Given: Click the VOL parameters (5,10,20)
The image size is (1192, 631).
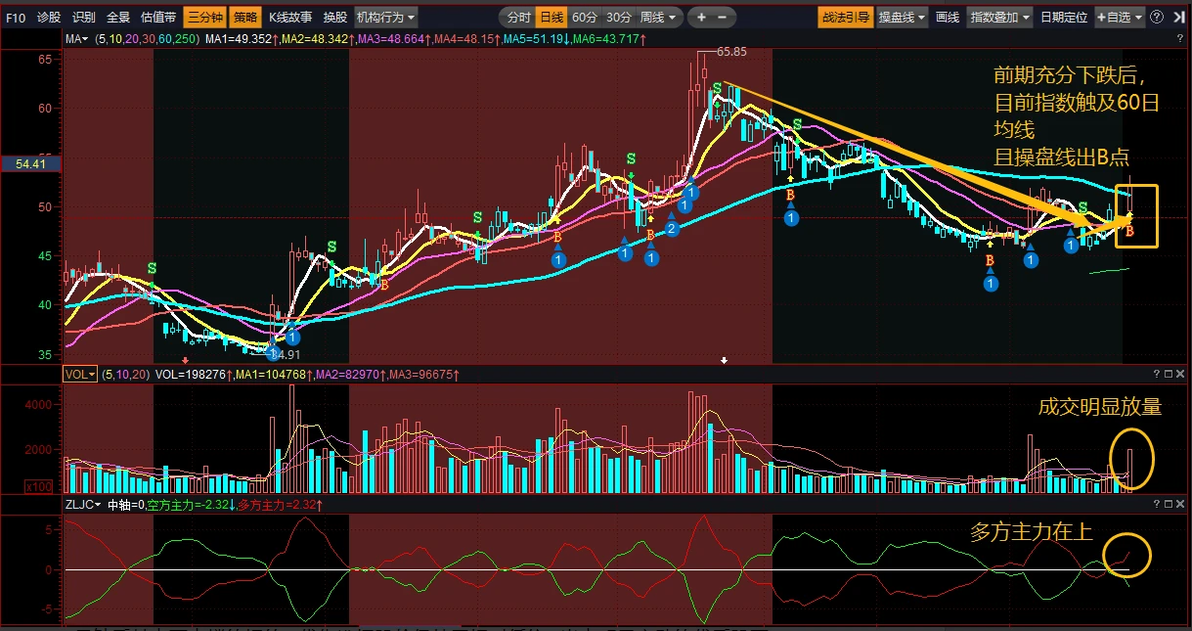Looking at the screenshot, I should [x=125, y=374].
